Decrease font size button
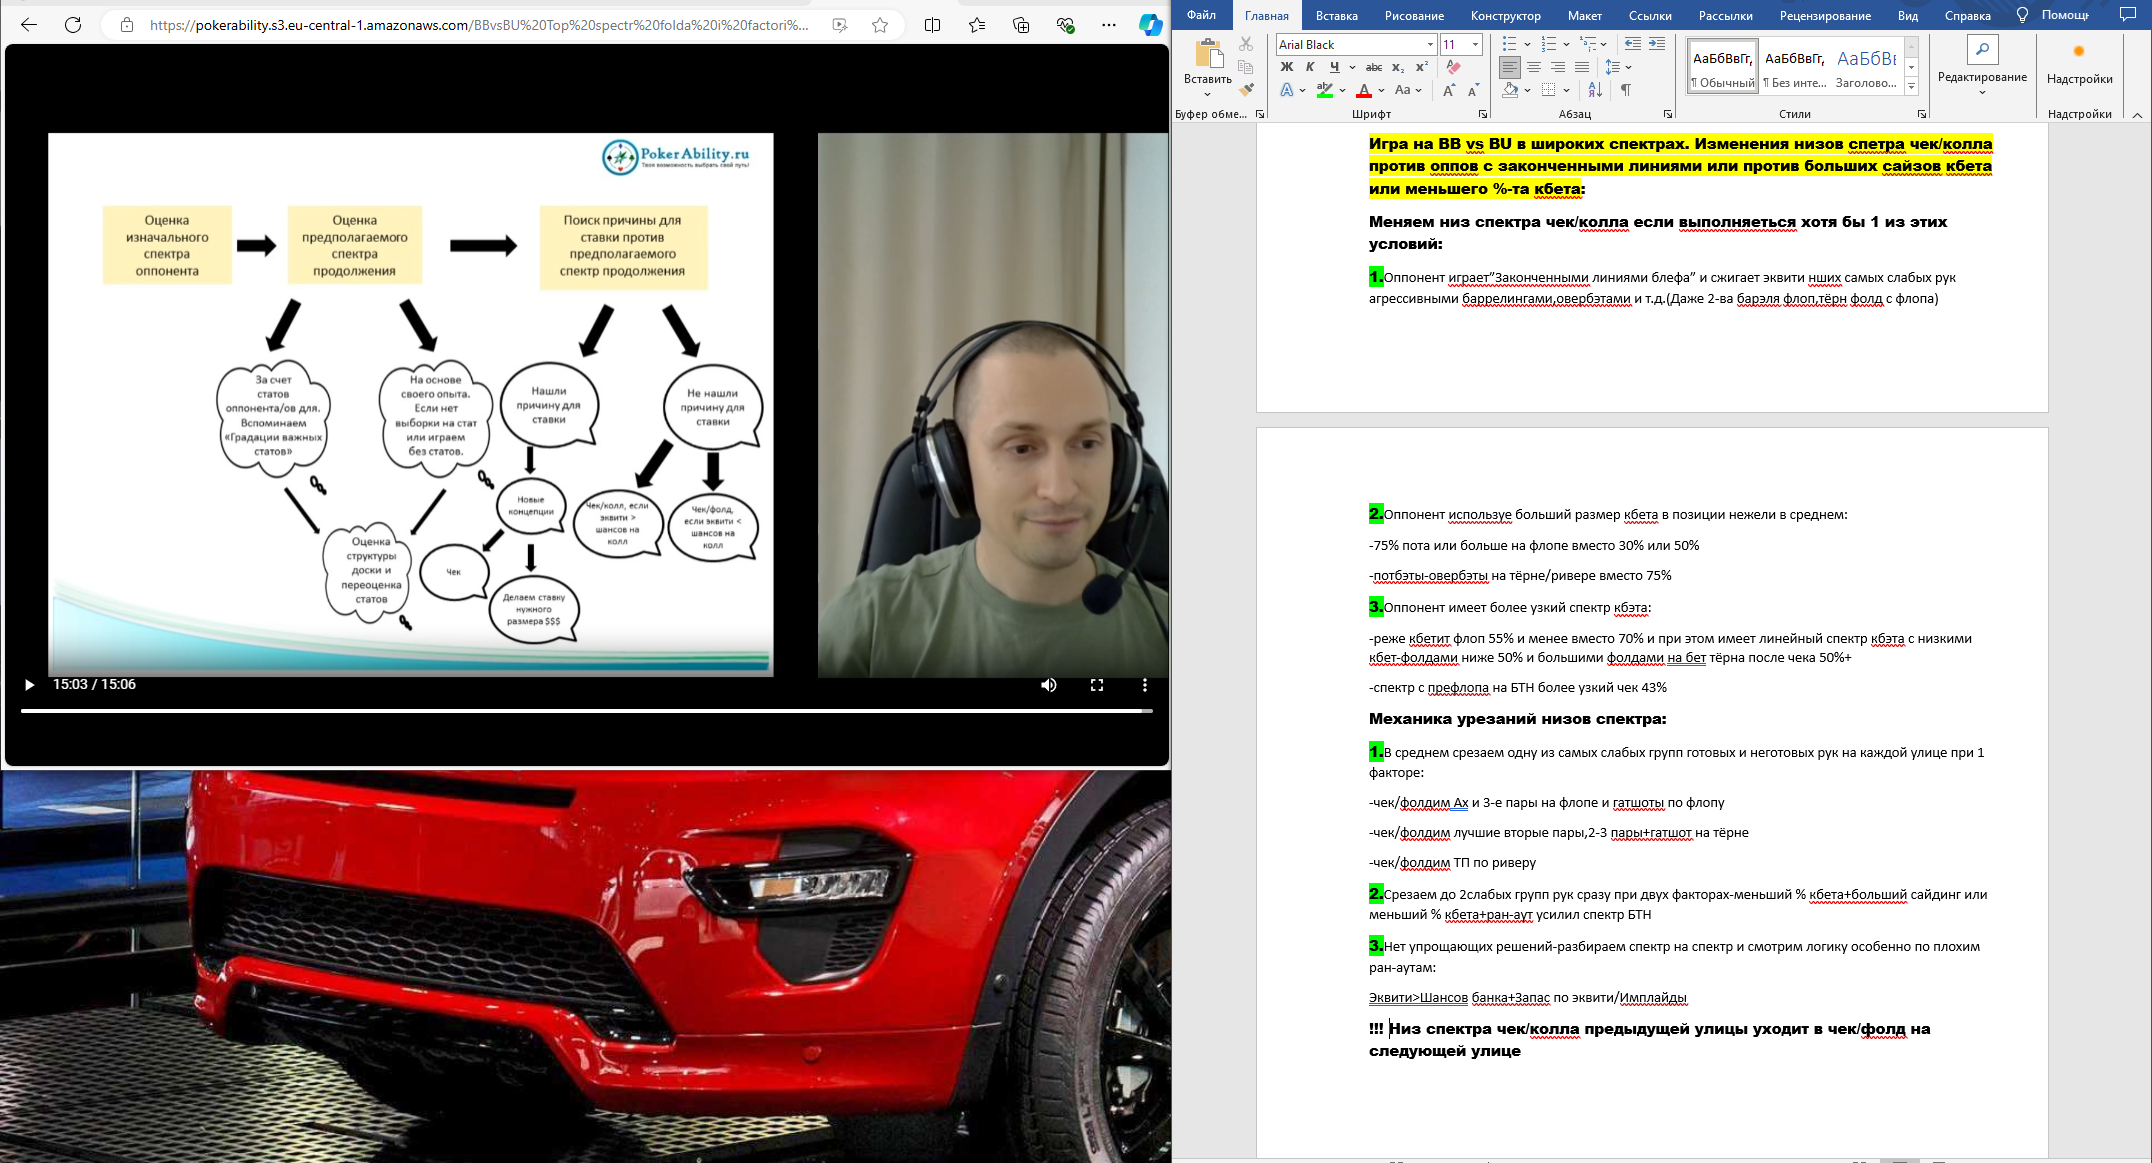Screen dimensions: 2152x1163 click(x=1473, y=90)
